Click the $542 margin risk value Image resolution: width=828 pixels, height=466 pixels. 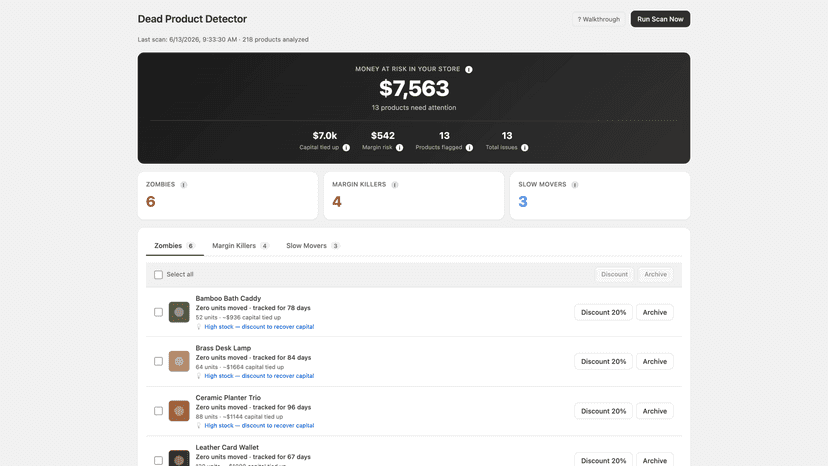[382, 136]
